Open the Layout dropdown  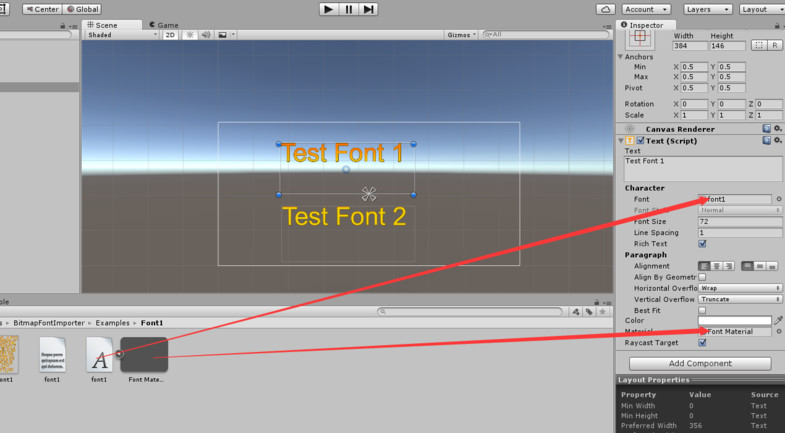click(761, 9)
